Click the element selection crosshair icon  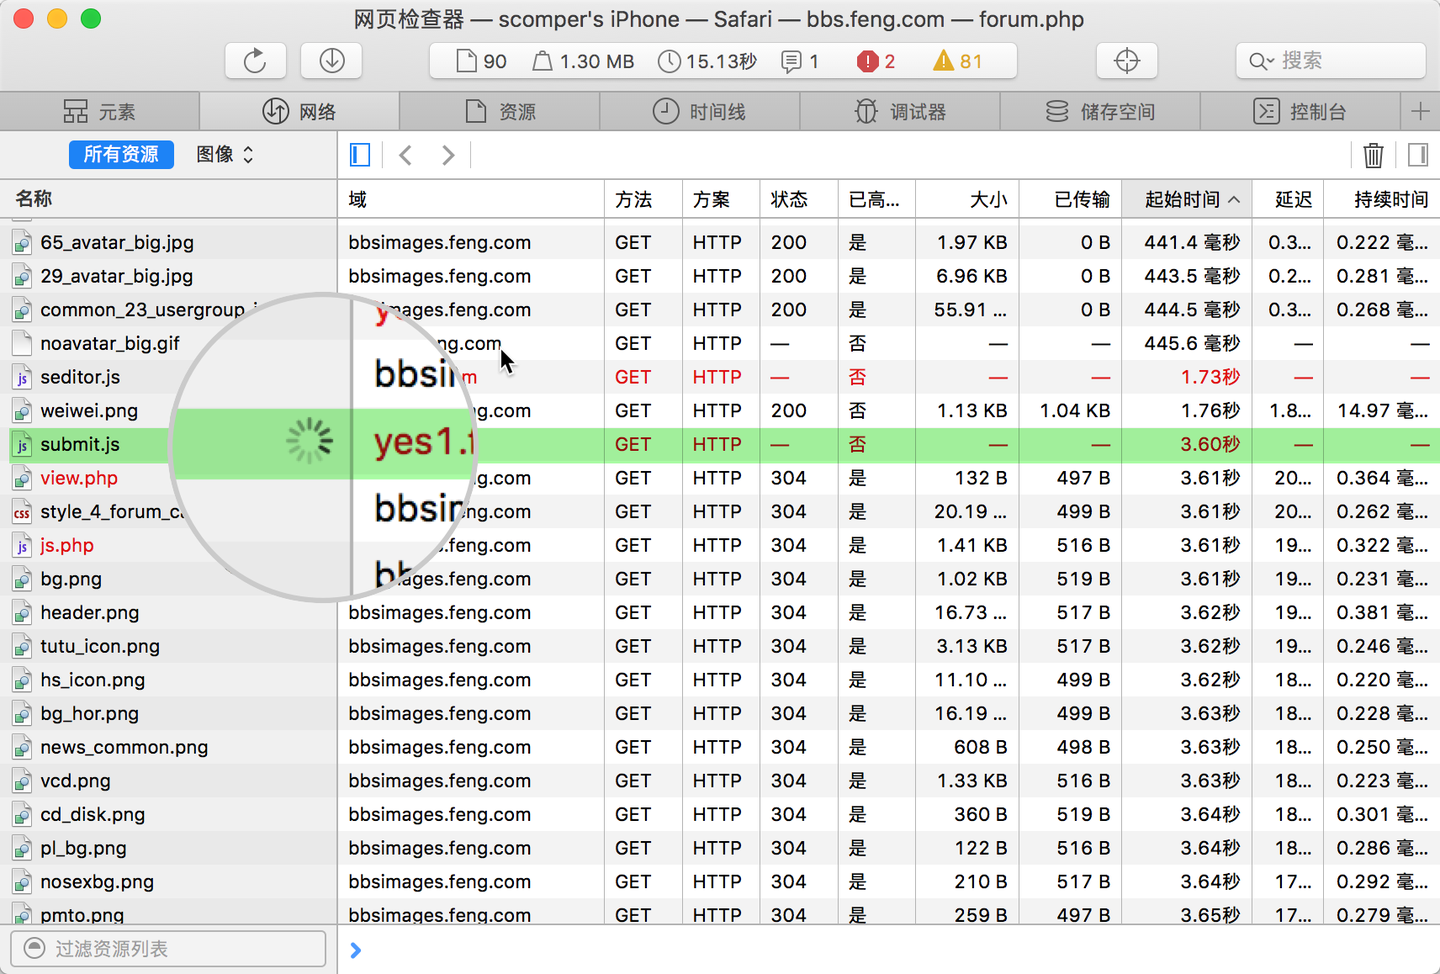point(1126,61)
